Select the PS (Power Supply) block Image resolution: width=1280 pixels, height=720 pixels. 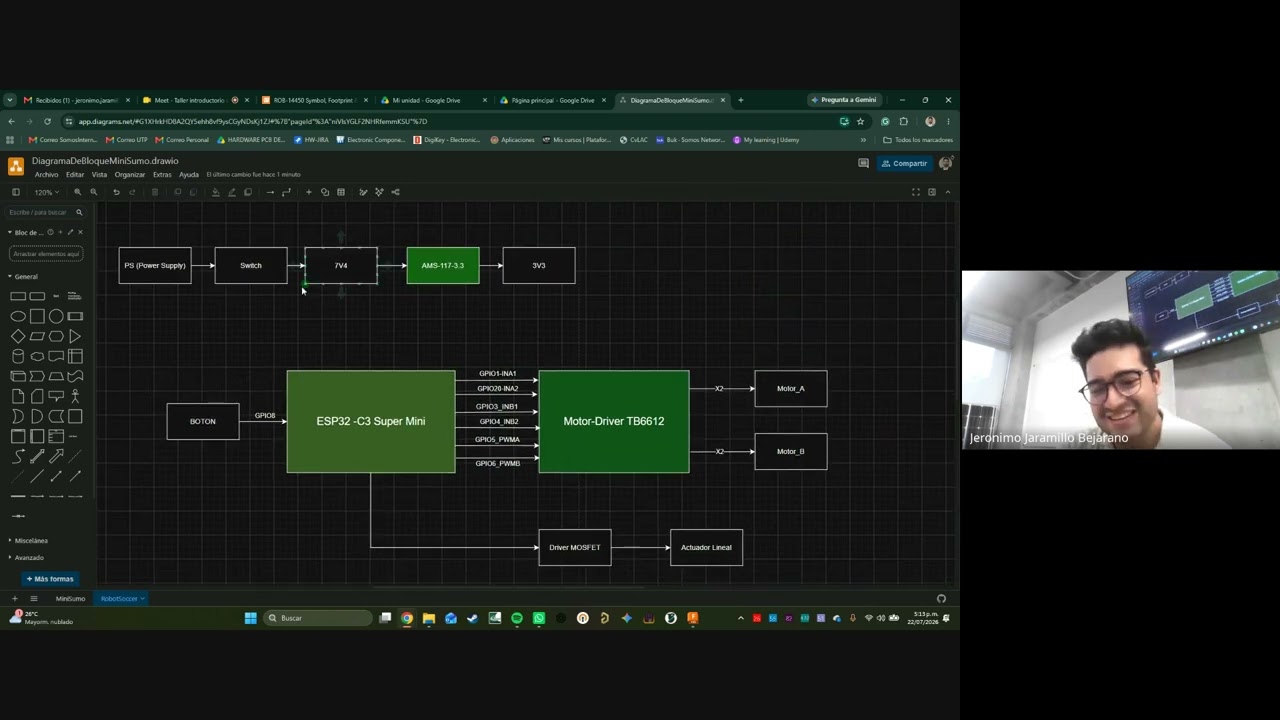tap(155, 265)
